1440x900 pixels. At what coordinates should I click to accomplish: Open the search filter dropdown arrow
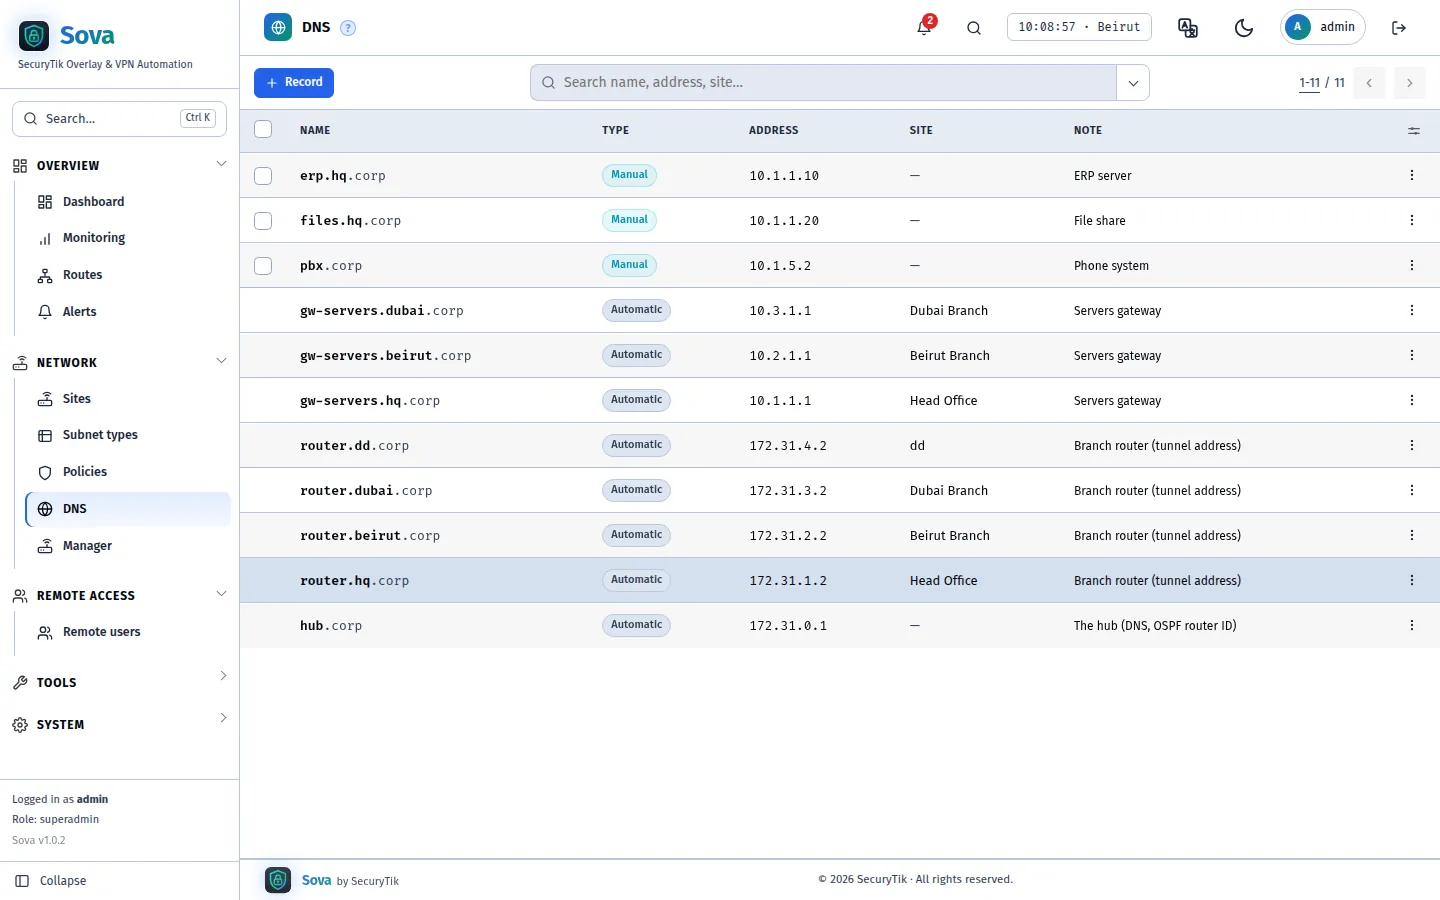(x=1133, y=83)
